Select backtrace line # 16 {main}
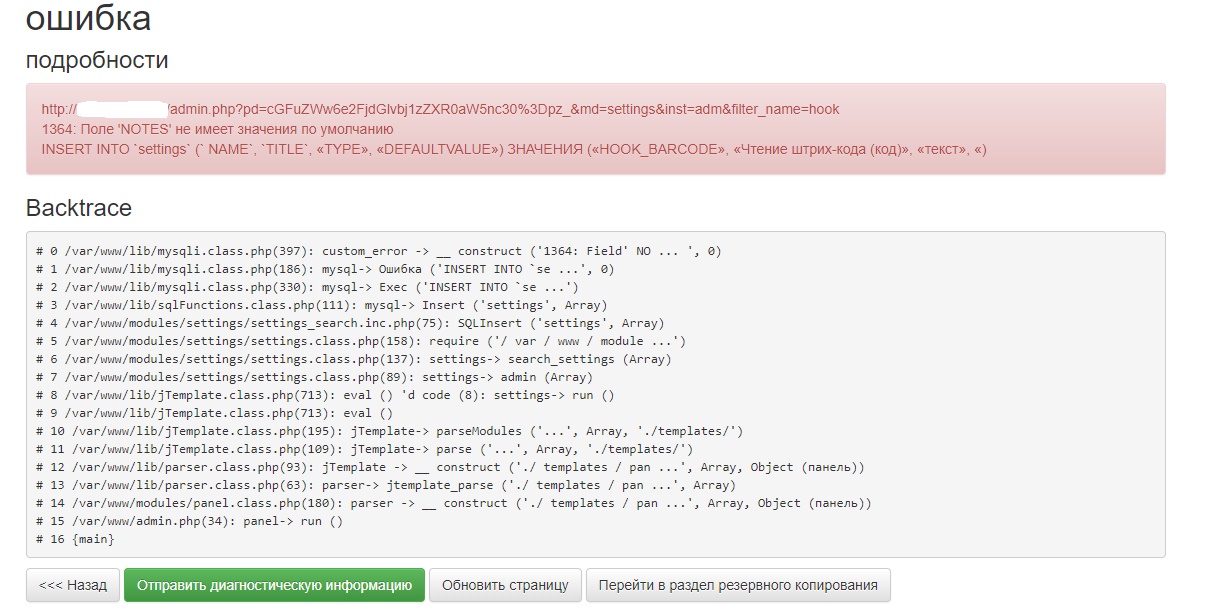Viewport: 1209px width, 613px height. [75, 539]
